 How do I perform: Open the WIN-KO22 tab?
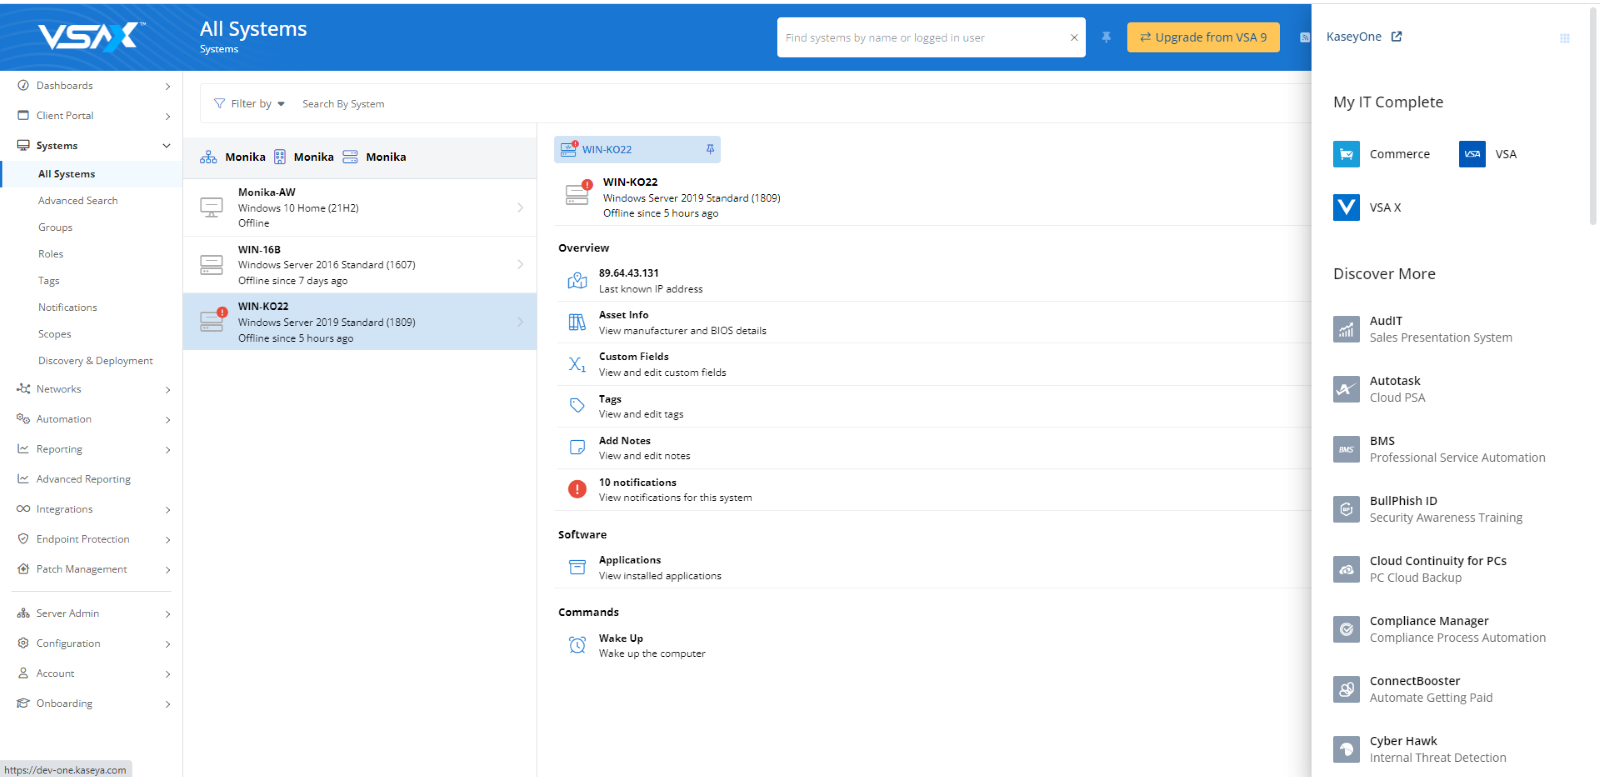pos(637,149)
